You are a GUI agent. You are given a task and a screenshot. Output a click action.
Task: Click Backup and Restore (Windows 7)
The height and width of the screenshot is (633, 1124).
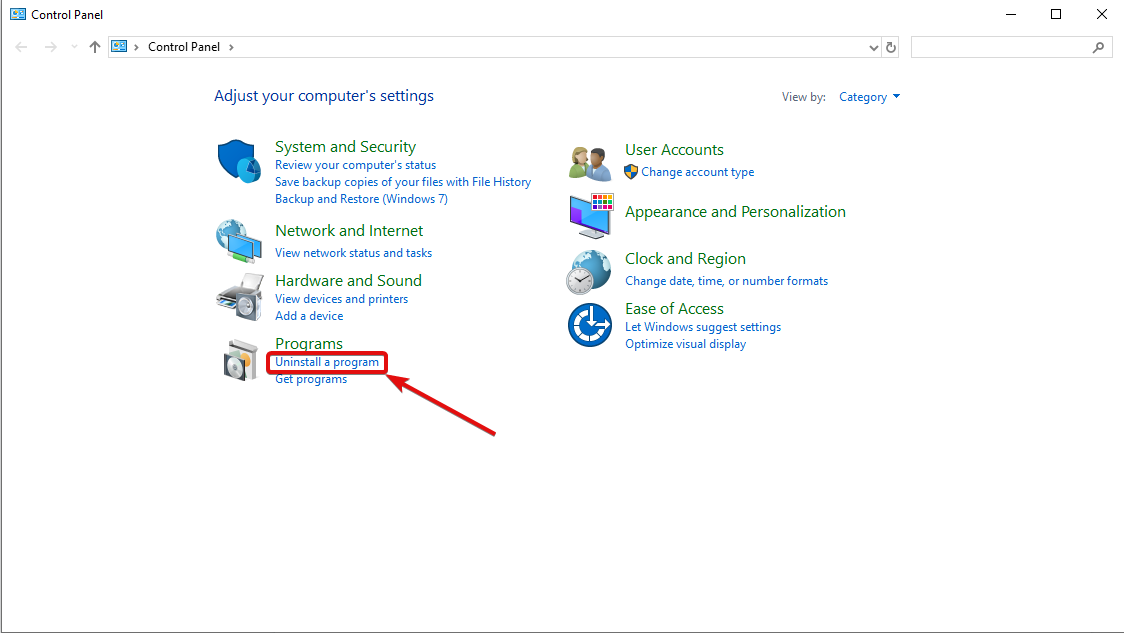[x=361, y=198]
